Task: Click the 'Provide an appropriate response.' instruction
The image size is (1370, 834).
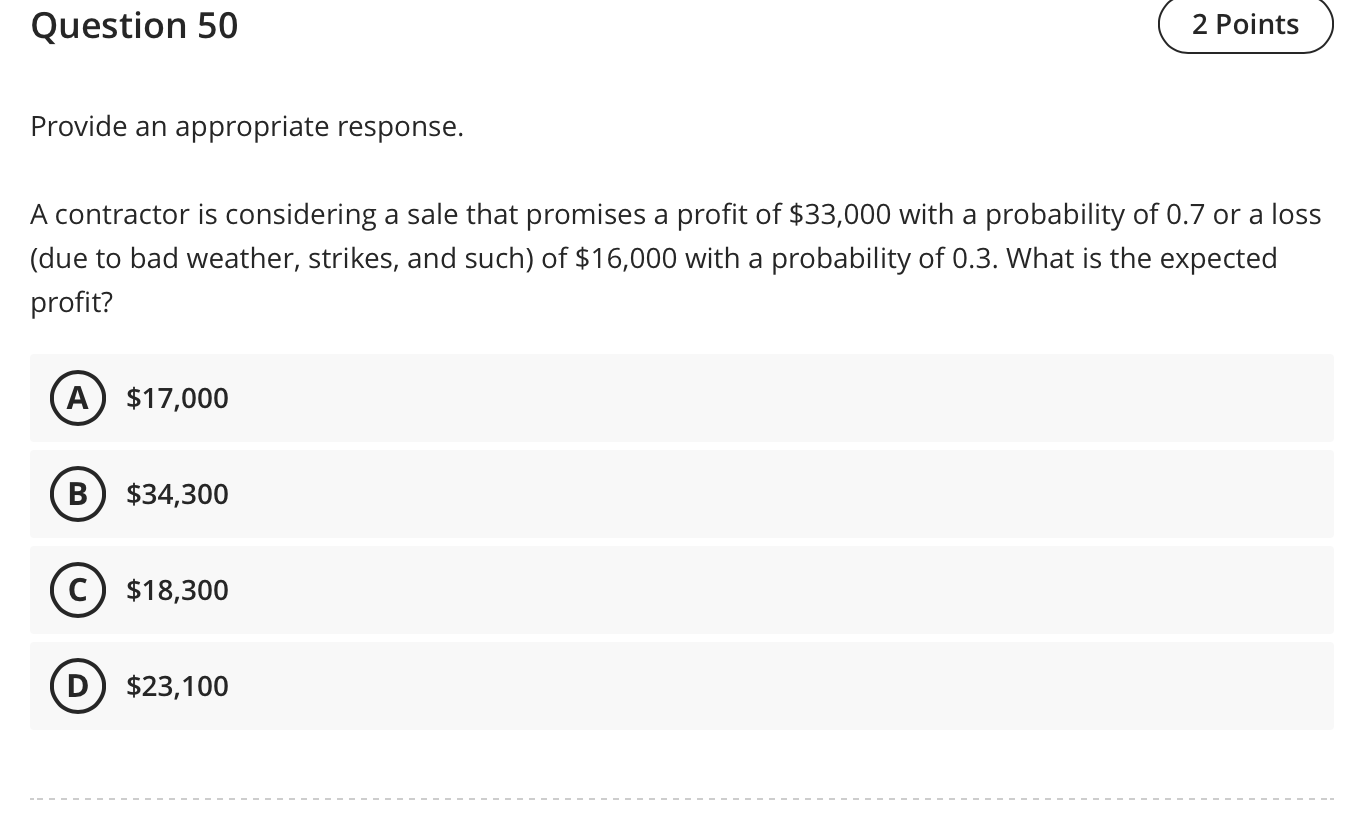Action: click(x=247, y=127)
